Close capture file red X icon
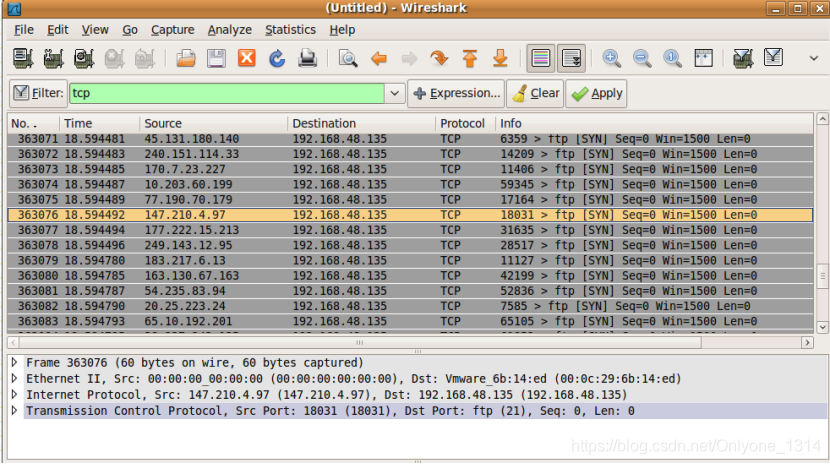Image resolution: width=830 pixels, height=464 pixels. pyautogui.click(x=247, y=58)
